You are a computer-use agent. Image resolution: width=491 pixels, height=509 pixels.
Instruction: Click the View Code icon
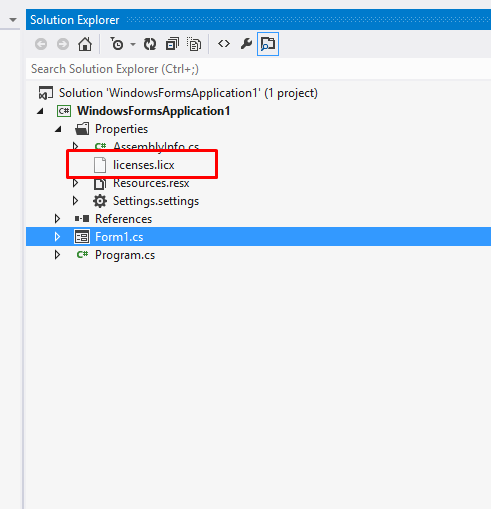224,44
